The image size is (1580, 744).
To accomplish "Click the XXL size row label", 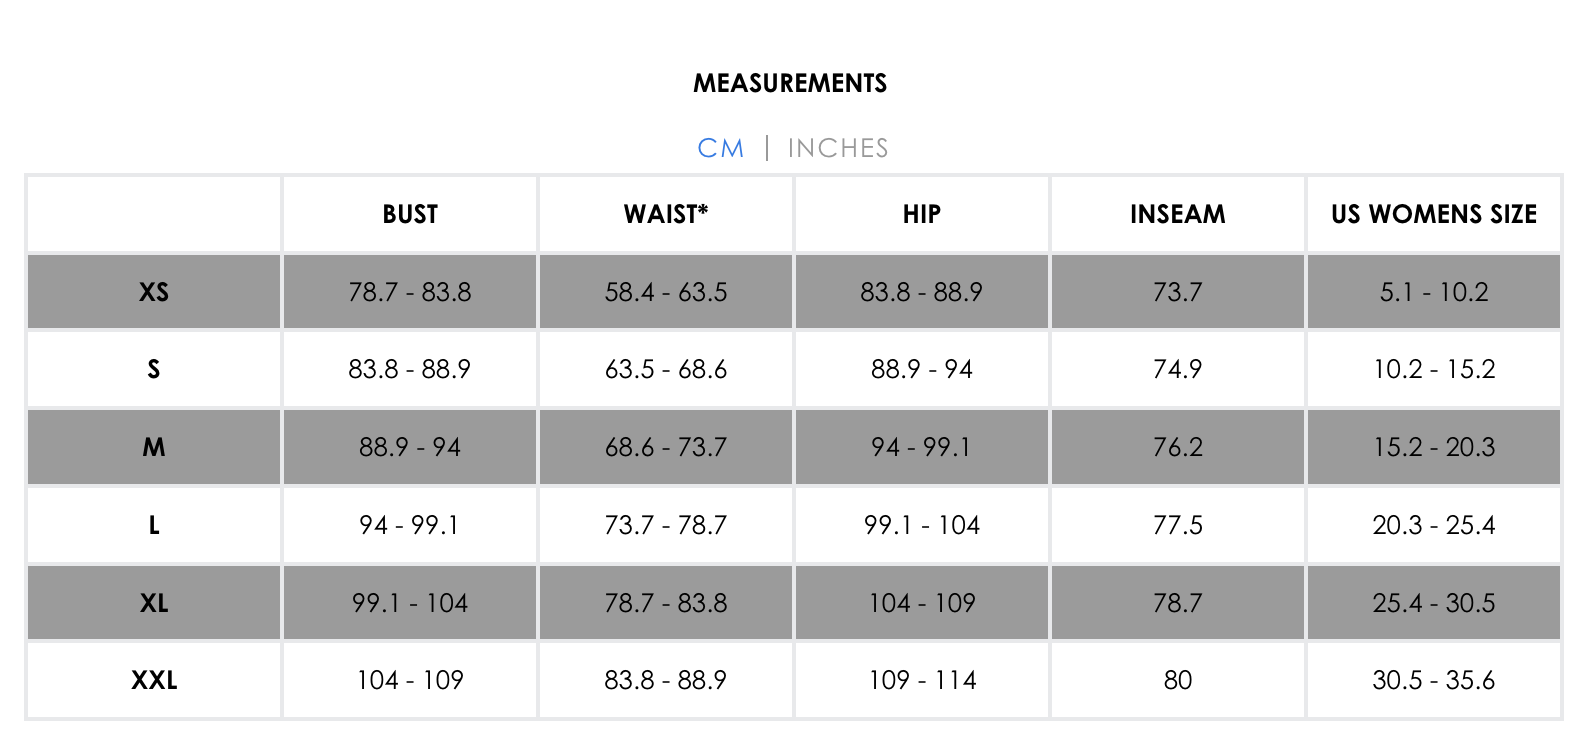I will click(154, 680).
